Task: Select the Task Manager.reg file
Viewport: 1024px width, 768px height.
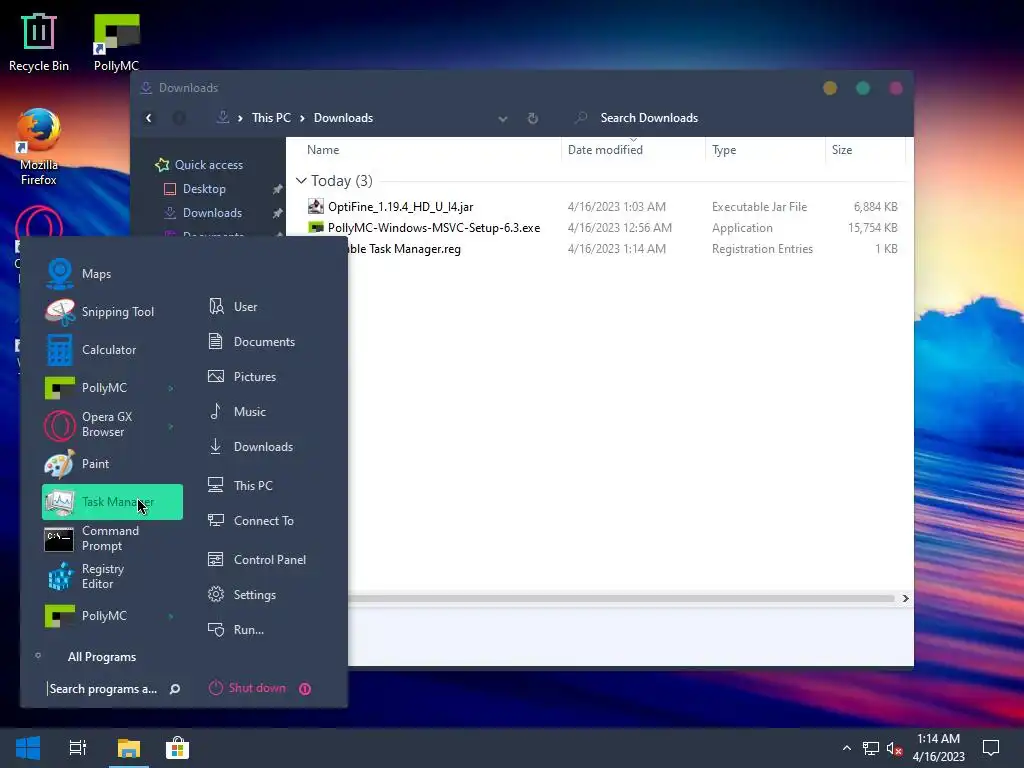Action: point(405,249)
